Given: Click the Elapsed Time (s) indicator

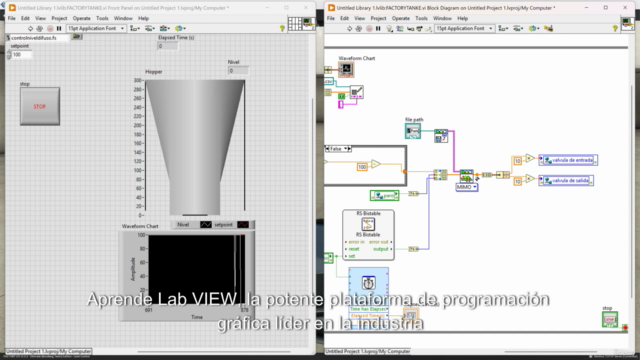Looking at the screenshot, I should click(168, 46).
